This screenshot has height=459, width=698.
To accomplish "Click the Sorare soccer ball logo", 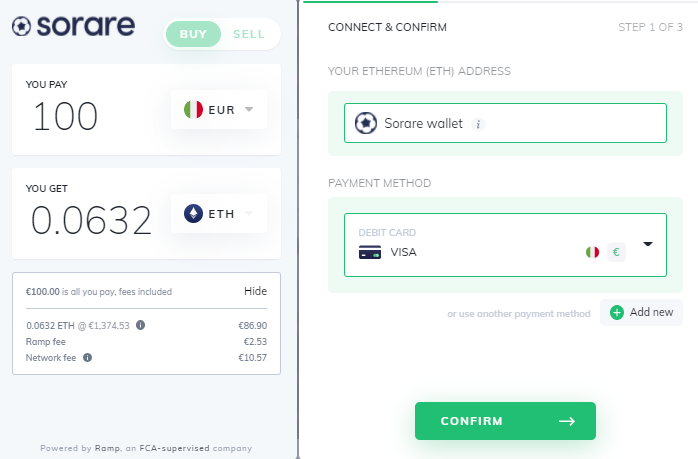I will [x=21, y=26].
